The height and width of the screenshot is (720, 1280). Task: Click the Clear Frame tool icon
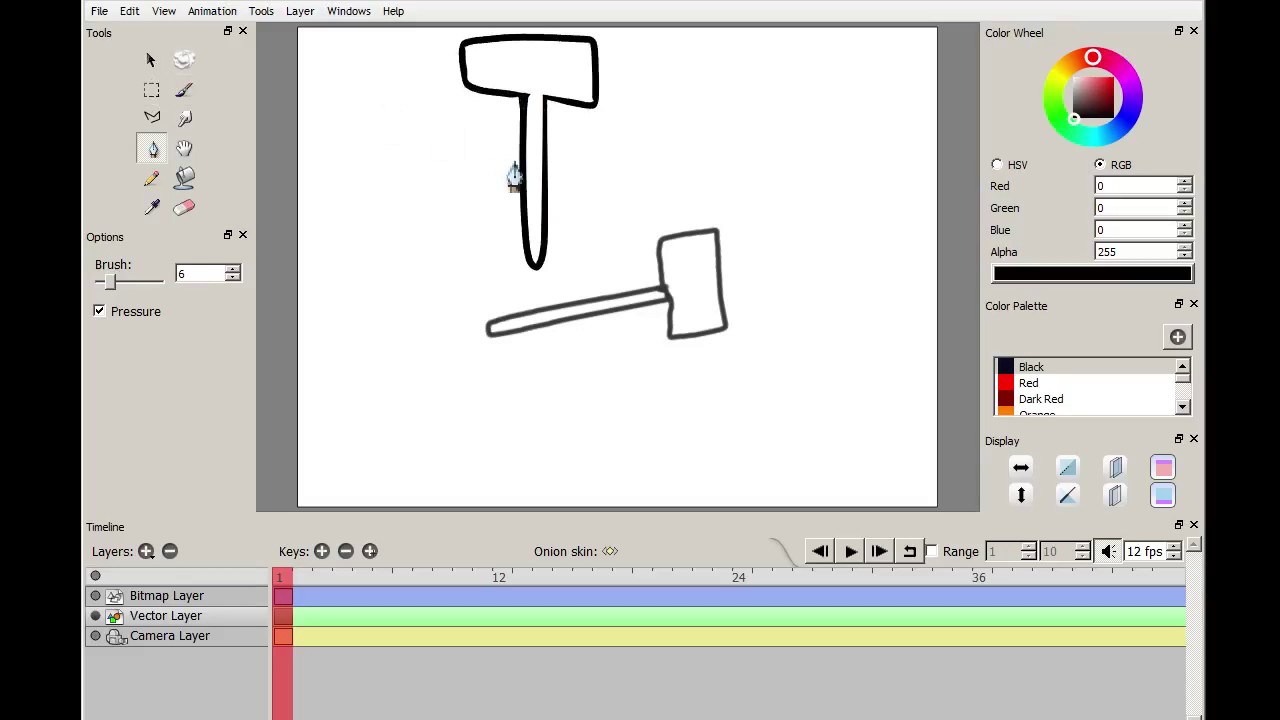(184, 60)
